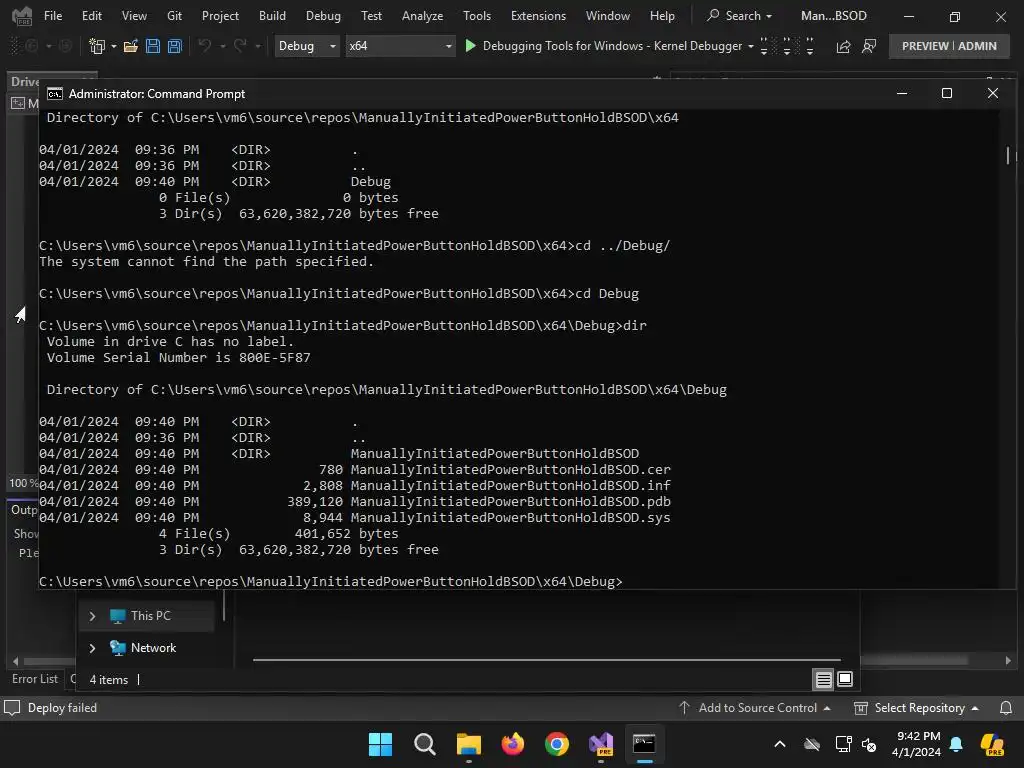Click the ManuallyInitiatedPowerButtonHoldBSOD.inf file line
1024x768 pixels.
point(355,486)
